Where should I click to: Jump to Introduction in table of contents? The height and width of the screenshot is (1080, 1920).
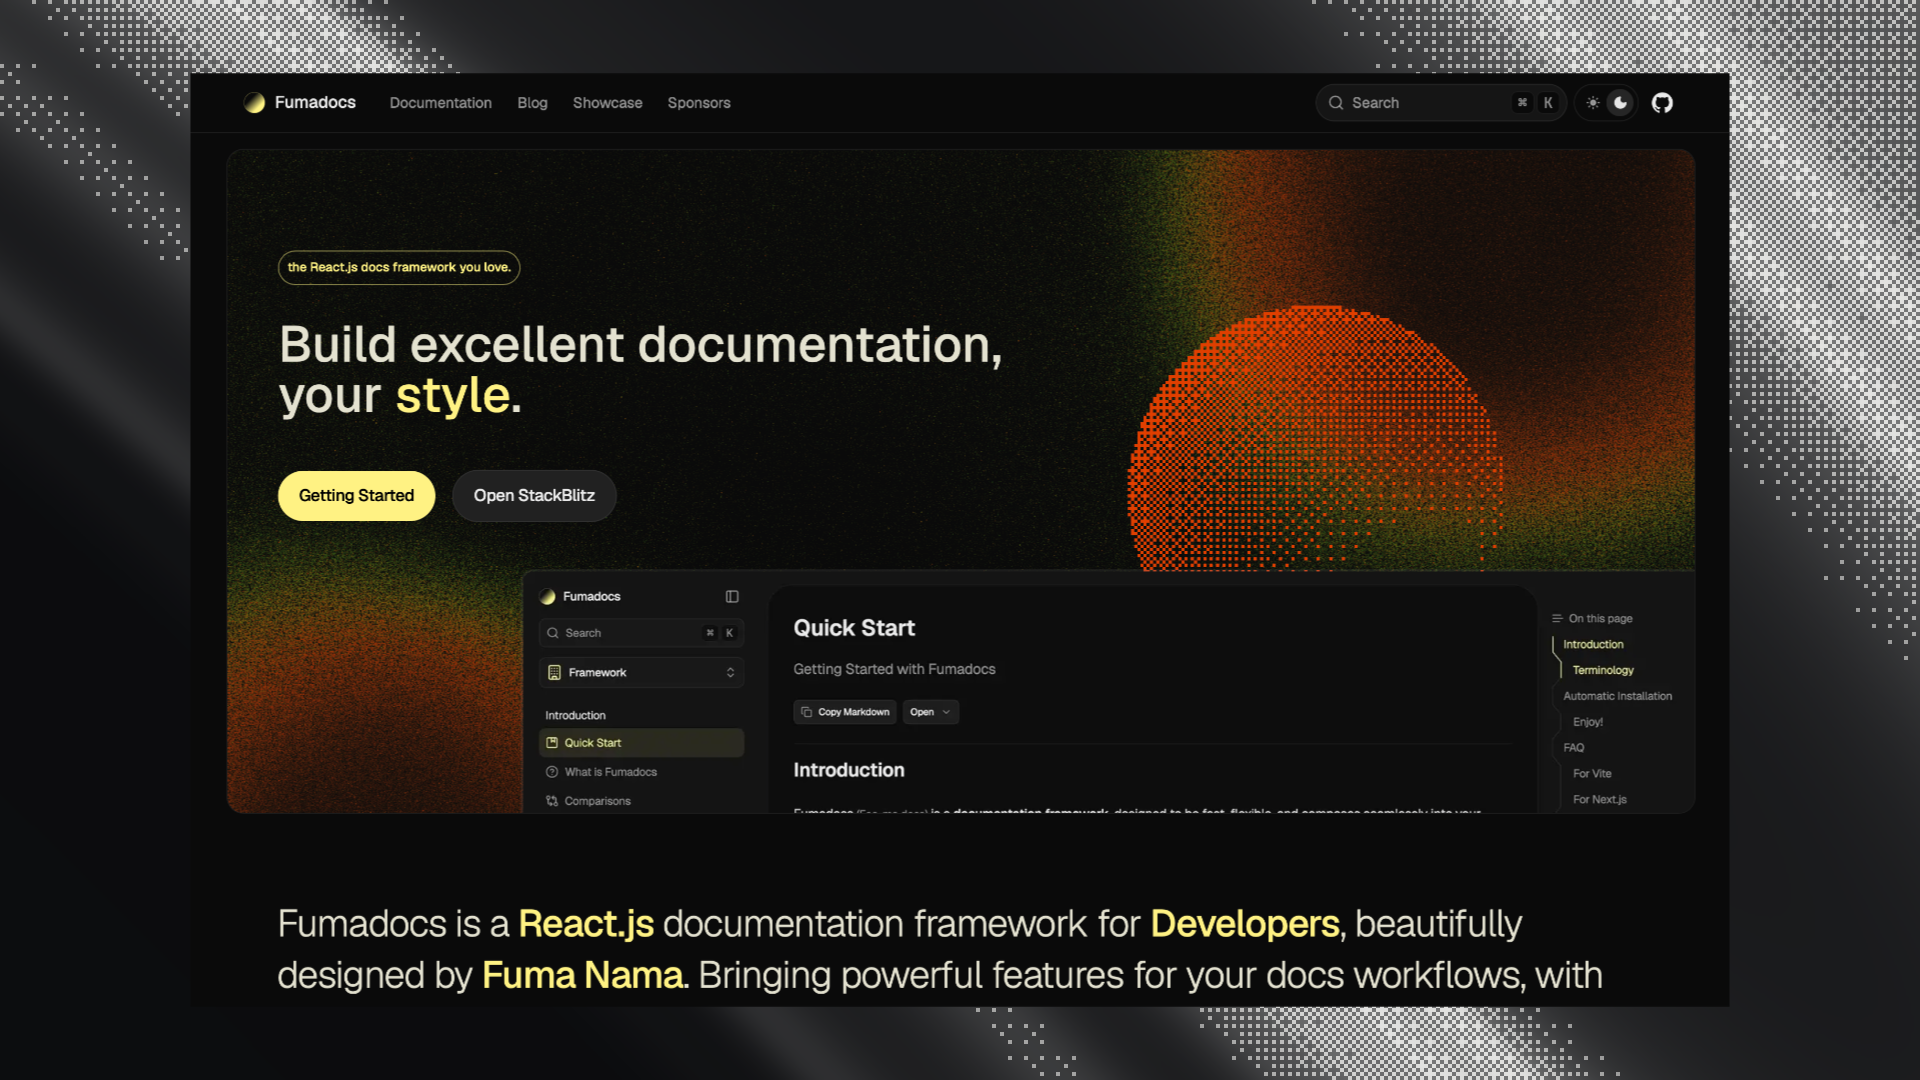[x=1593, y=645]
